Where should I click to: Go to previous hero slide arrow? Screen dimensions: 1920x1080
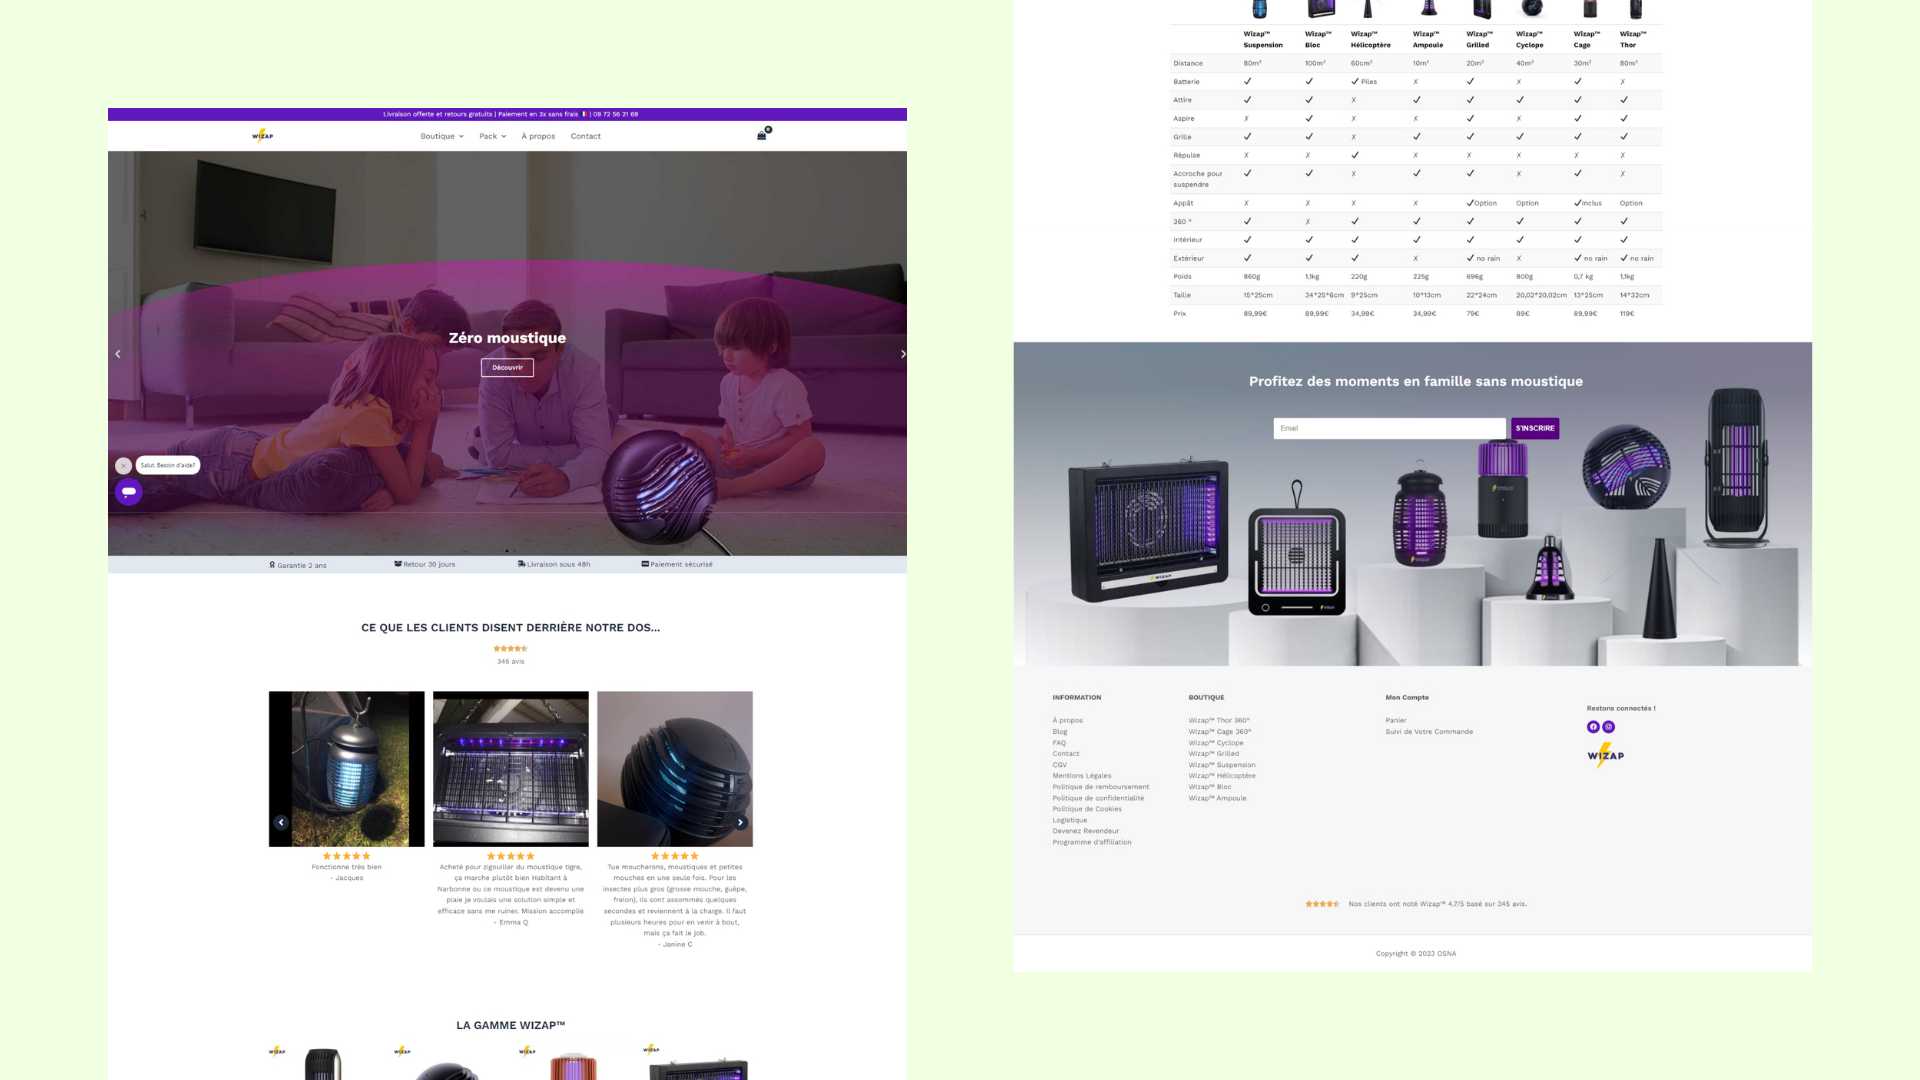point(118,354)
